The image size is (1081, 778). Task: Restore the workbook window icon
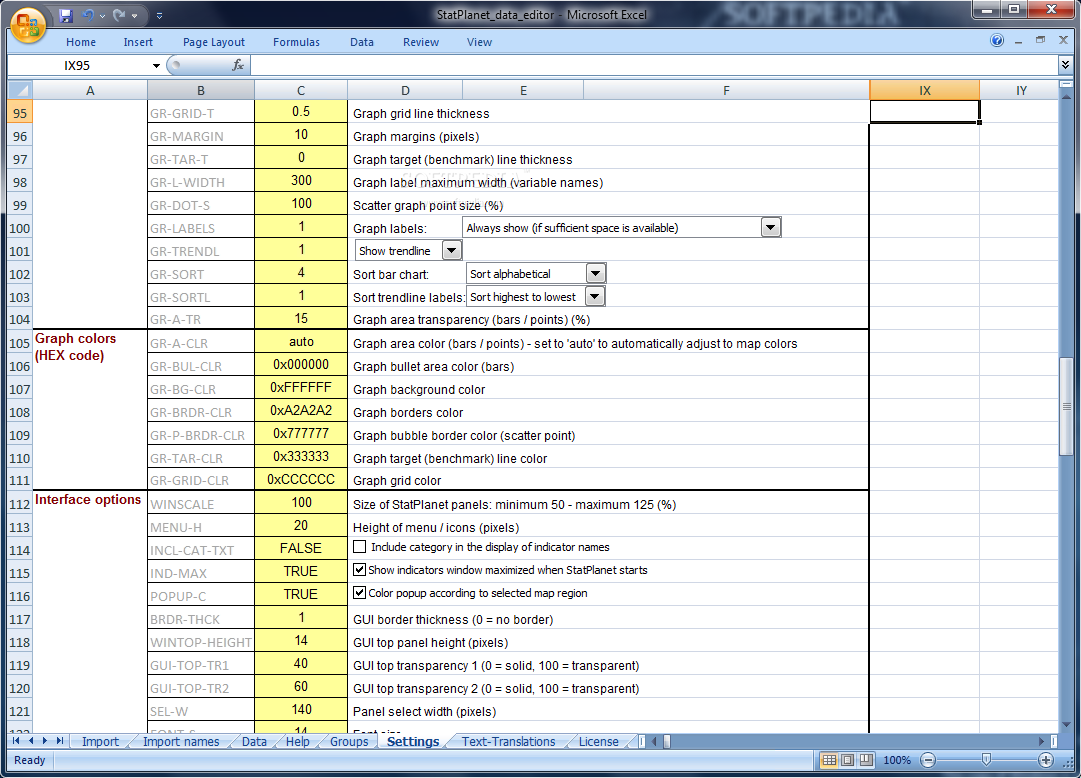click(x=1040, y=41)
